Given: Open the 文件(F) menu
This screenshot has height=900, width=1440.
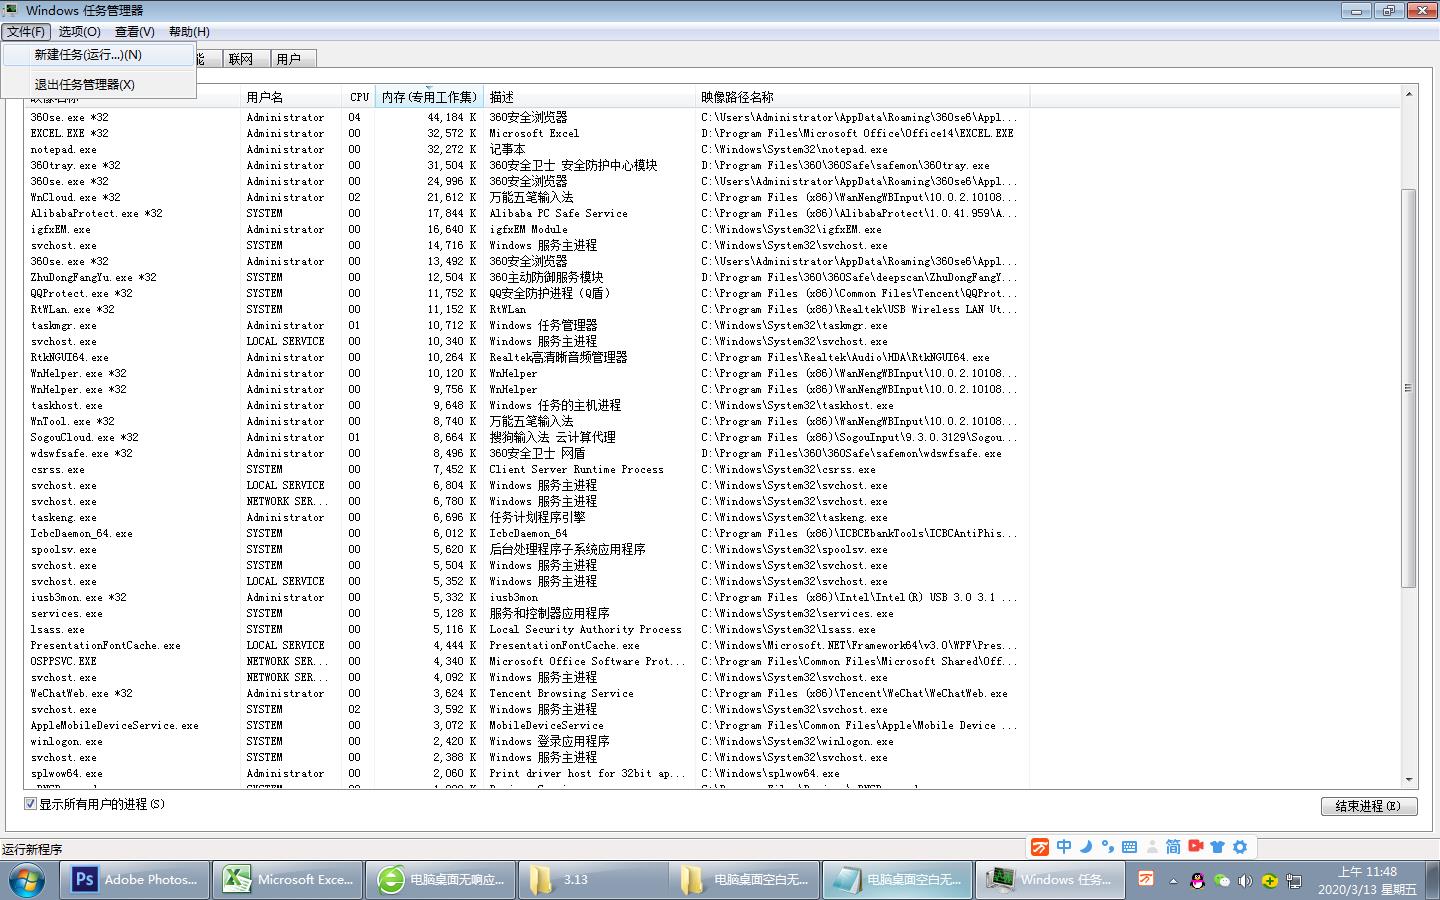Looking at the screenshot, I should [x=26, y=32].
